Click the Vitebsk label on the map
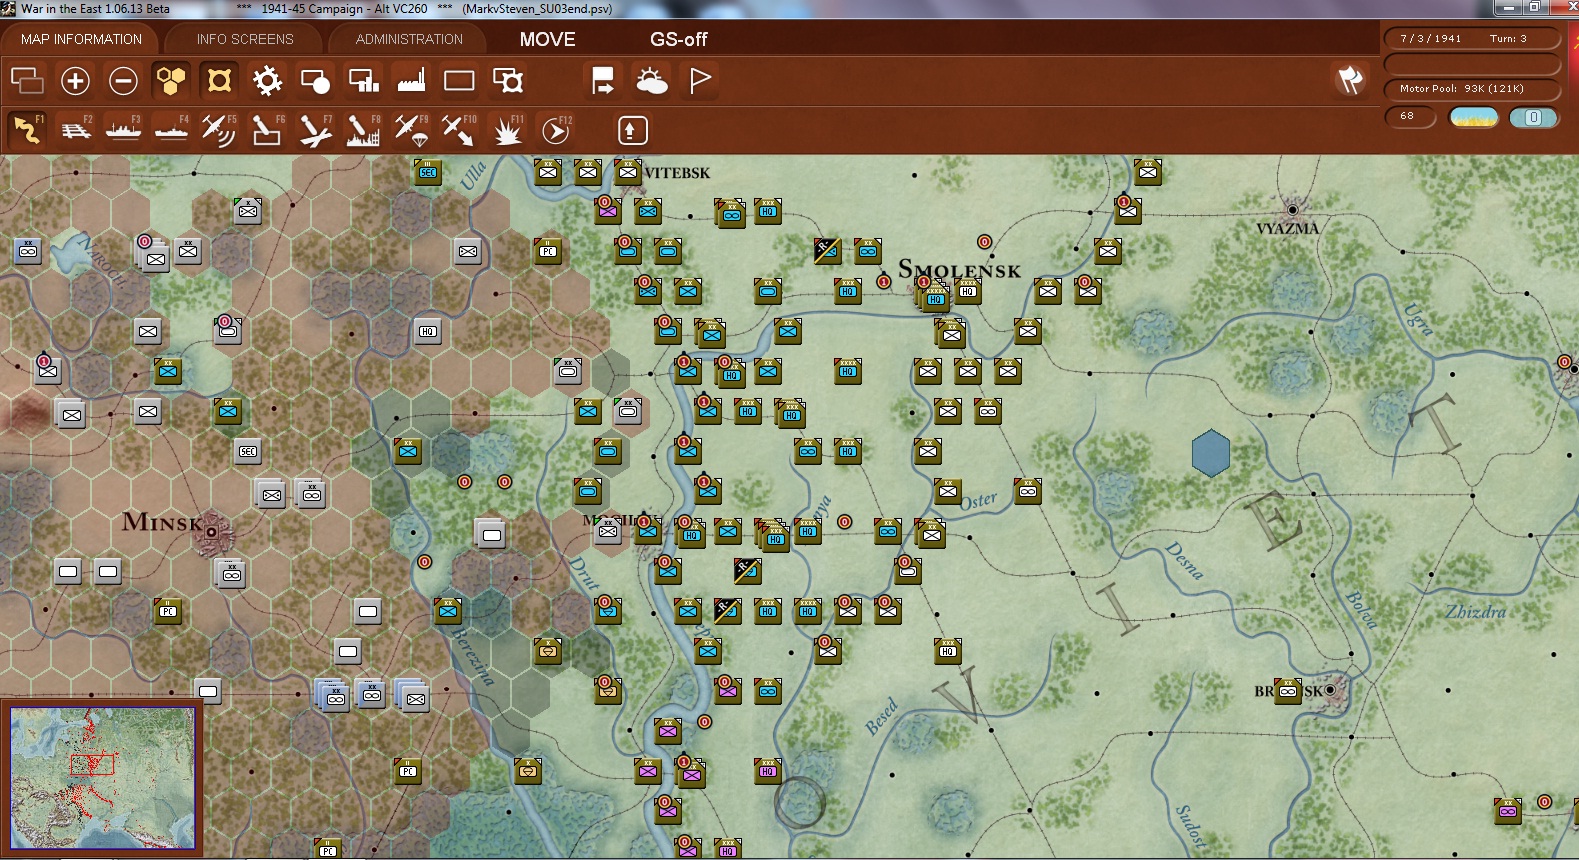Viewport: 1579px width, 860px height. pos(678,173)
